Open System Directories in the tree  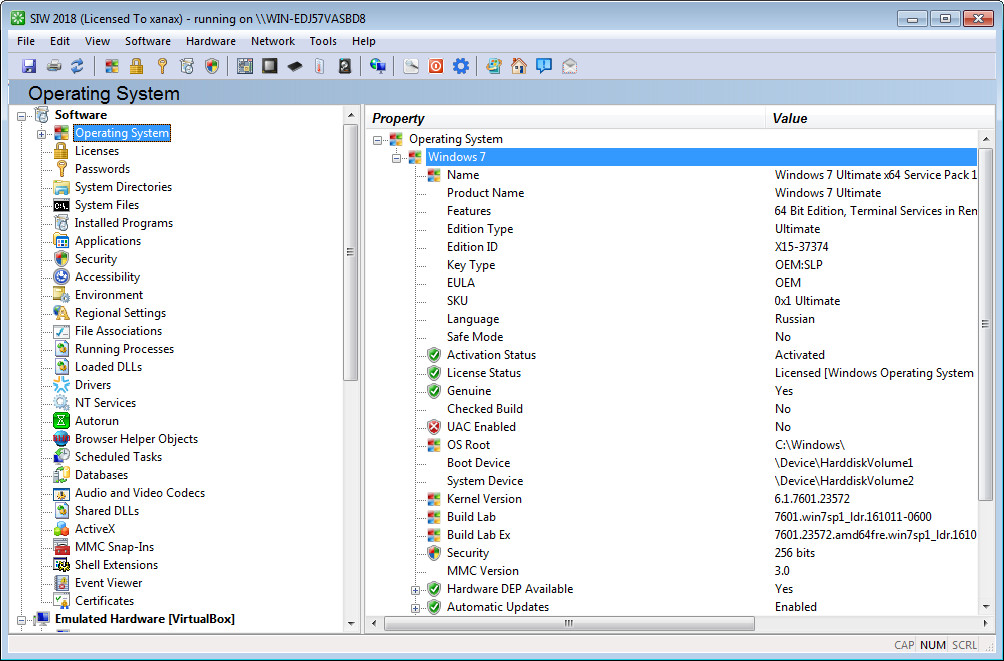[x=123, y=187]
